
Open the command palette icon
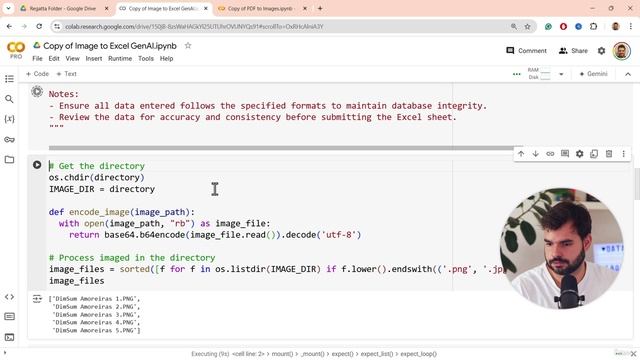click(9, 317)
